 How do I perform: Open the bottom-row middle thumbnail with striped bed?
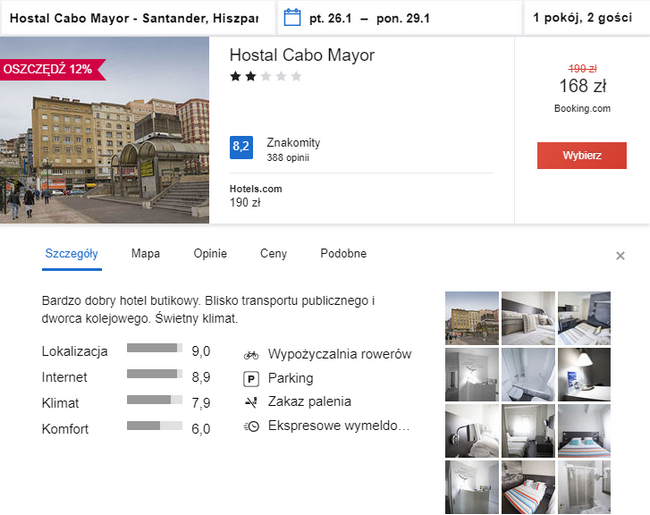coord(528,487)
